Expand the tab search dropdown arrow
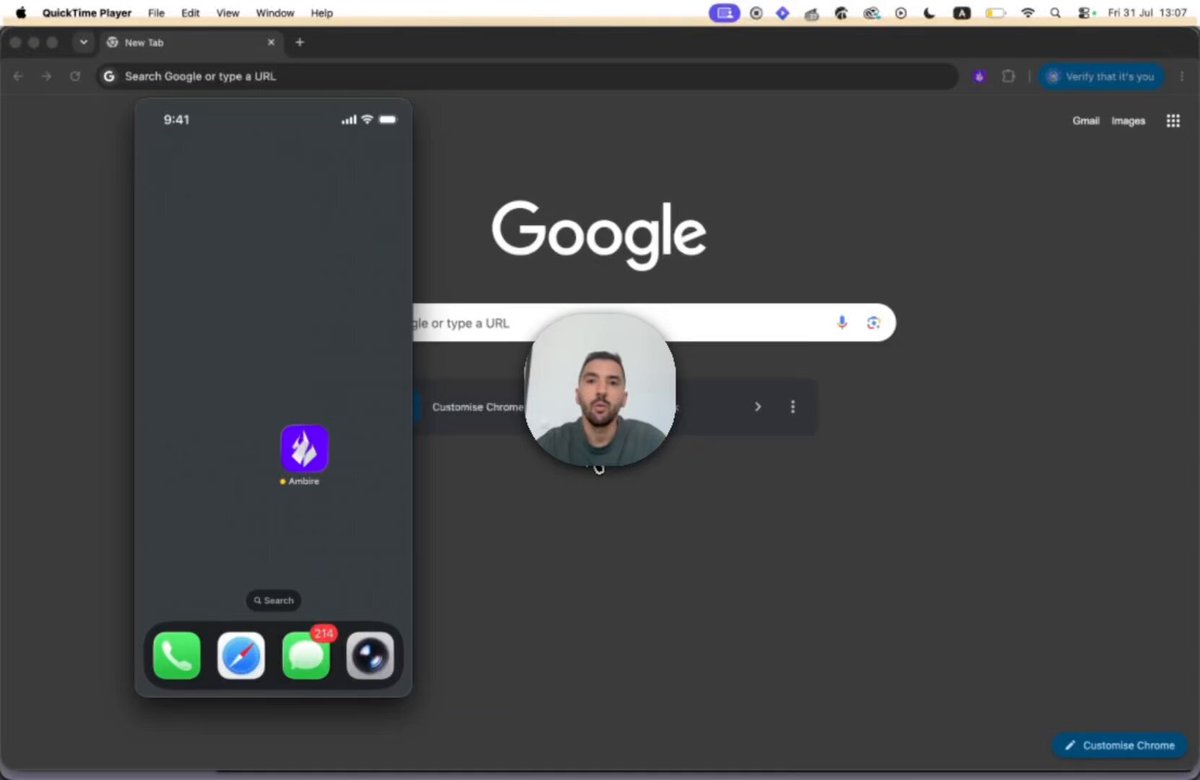Viewport: 1200px width, 780px height. [83, 42]
